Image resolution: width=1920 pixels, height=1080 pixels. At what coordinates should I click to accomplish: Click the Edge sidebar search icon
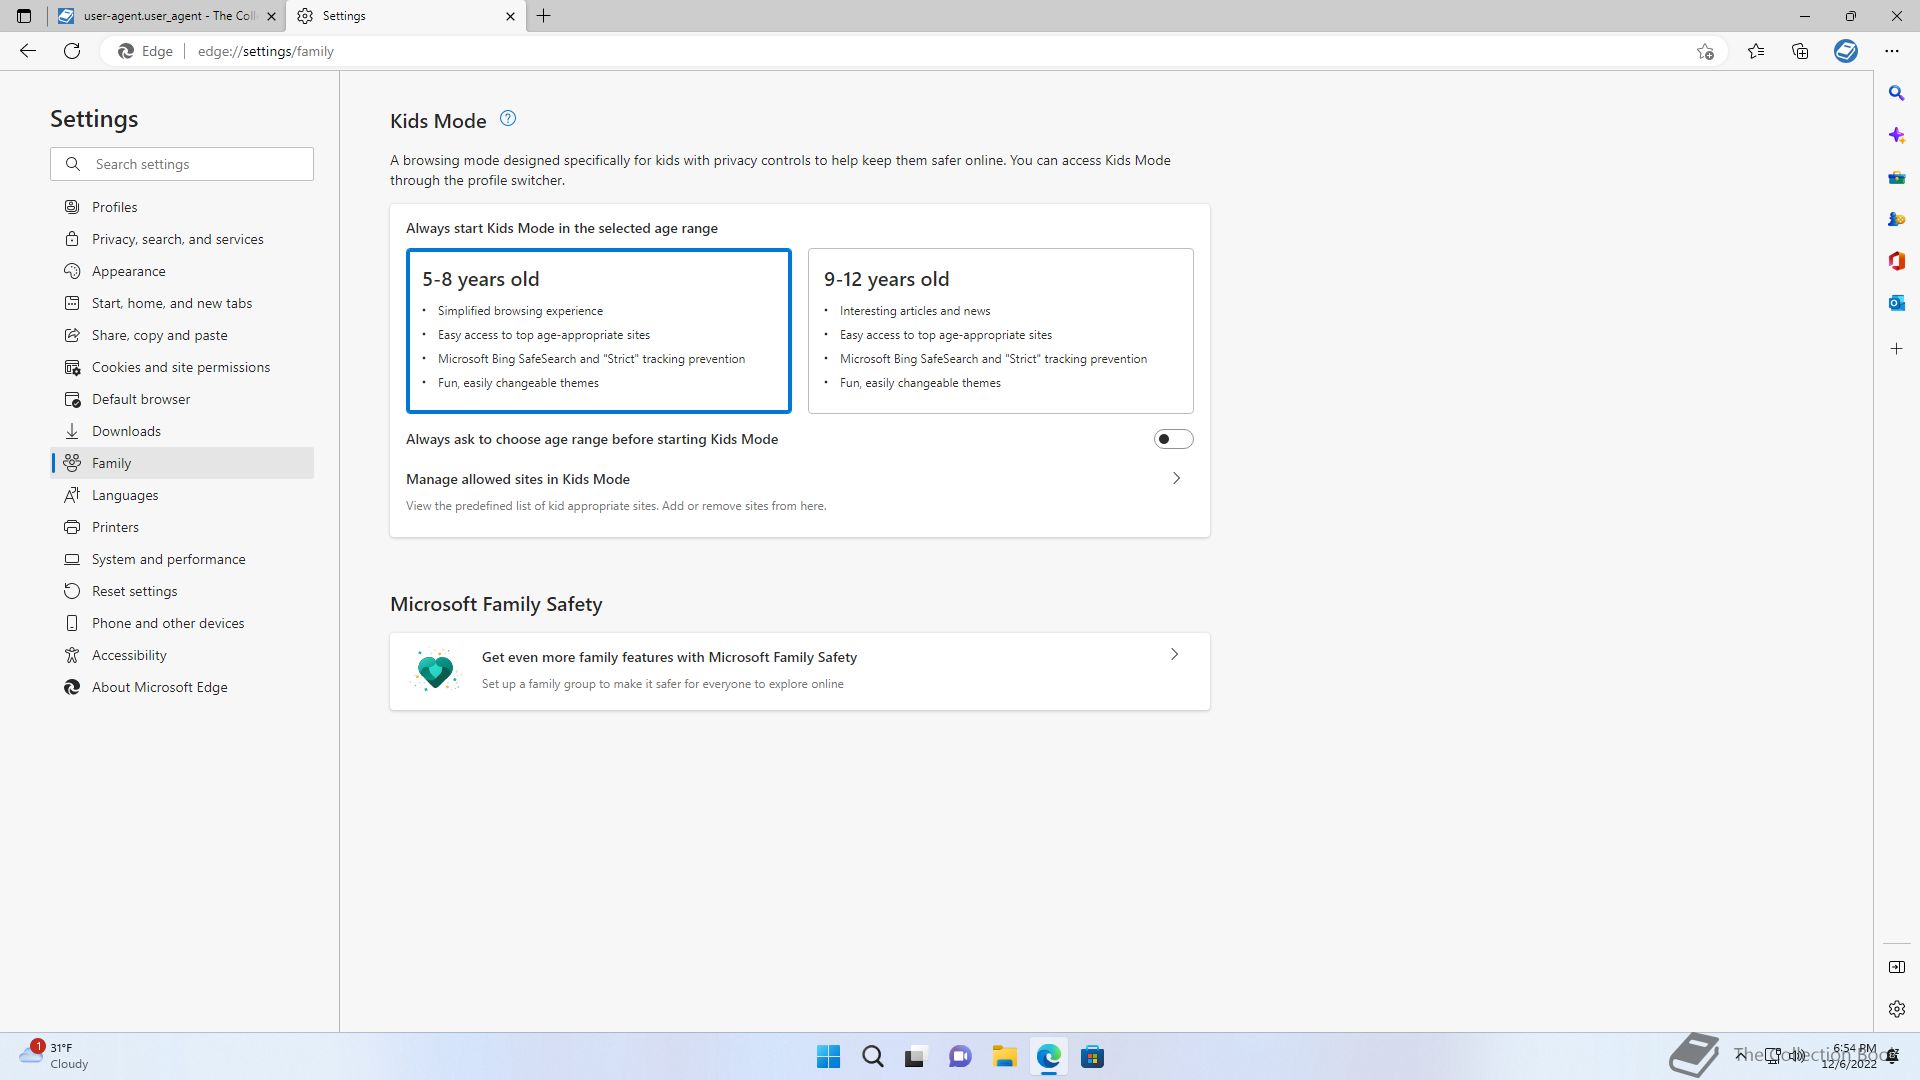point(1896,93)
